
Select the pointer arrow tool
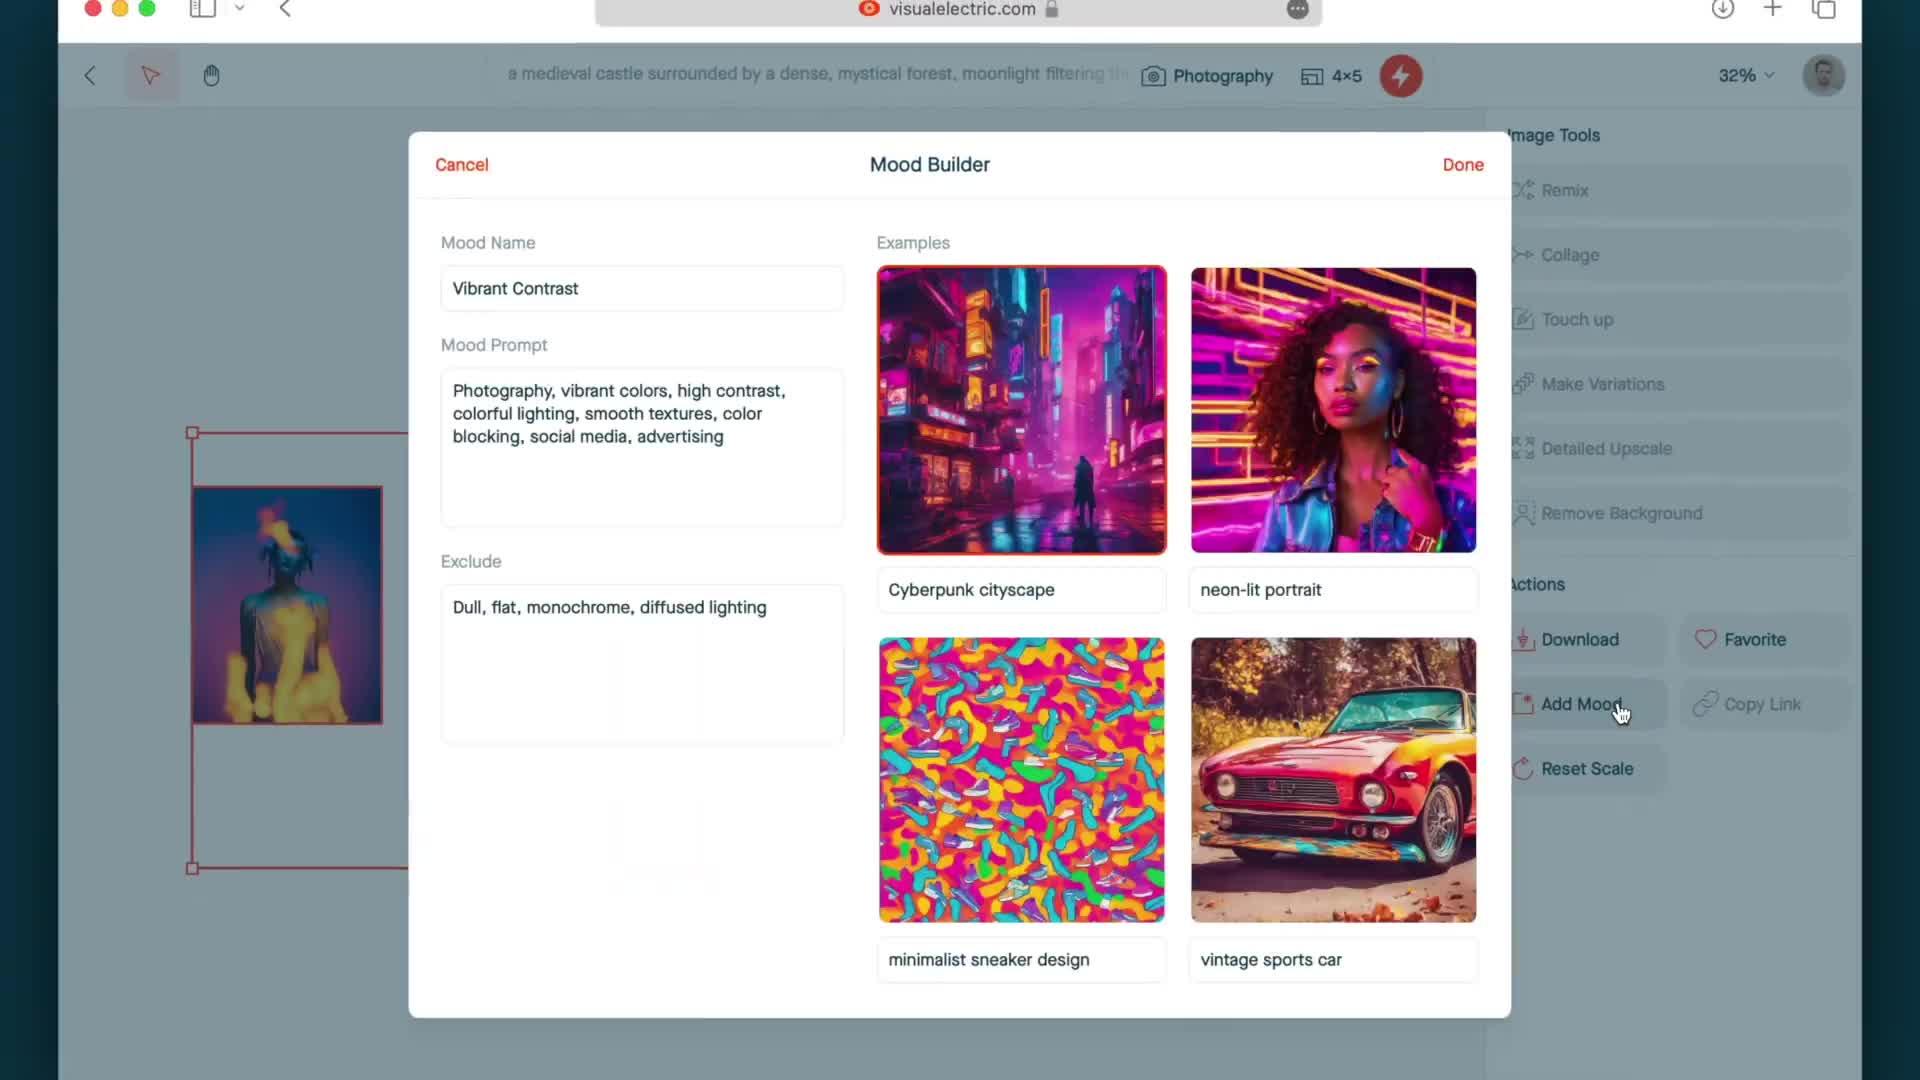[150, 76]
